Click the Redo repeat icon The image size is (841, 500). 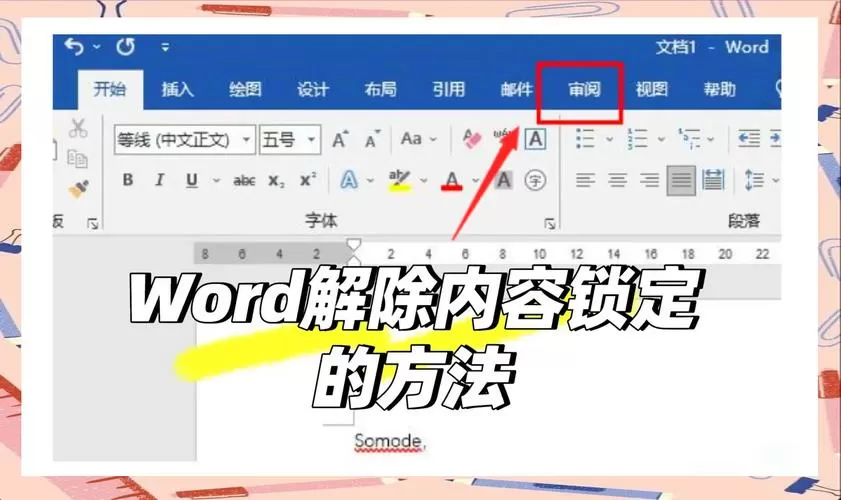(x=126, y=47)
